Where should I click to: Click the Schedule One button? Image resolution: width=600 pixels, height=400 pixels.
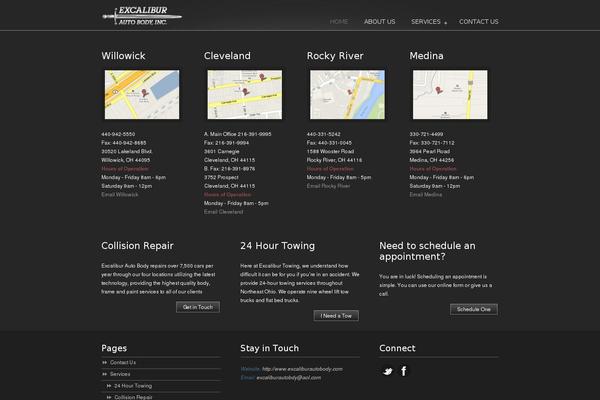coord(474,309)
